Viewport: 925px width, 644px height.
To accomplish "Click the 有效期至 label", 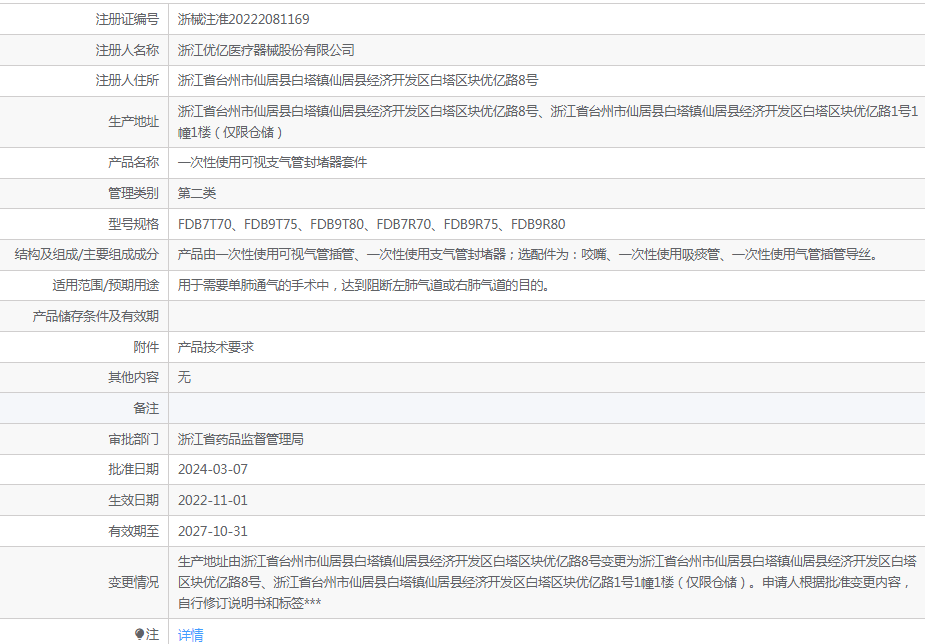I will pyautogui.click(x=133, y=531).
